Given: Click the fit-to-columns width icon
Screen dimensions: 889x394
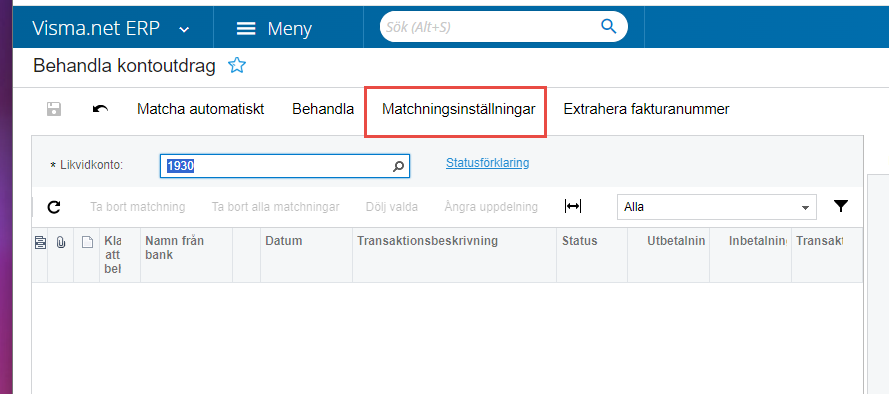Looking at the screenshot, I should [573, 207].
